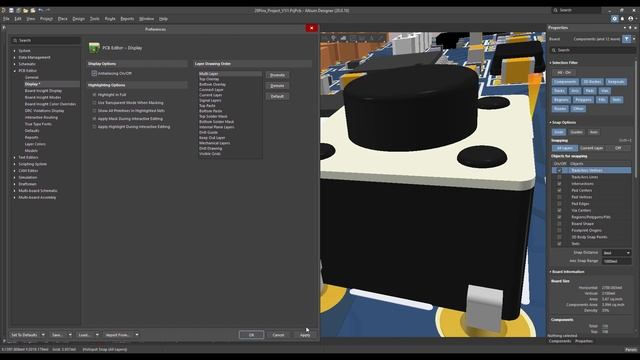This screenshot has width=640, height=360.
Task: Collapse the Board Information section
Action: coord(551,272)
